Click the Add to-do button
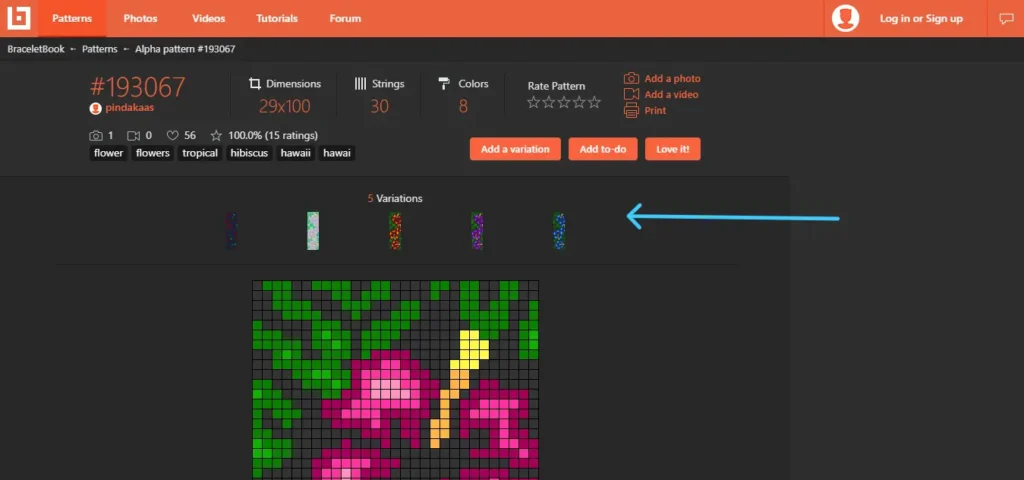 click(x=603, y=149)
